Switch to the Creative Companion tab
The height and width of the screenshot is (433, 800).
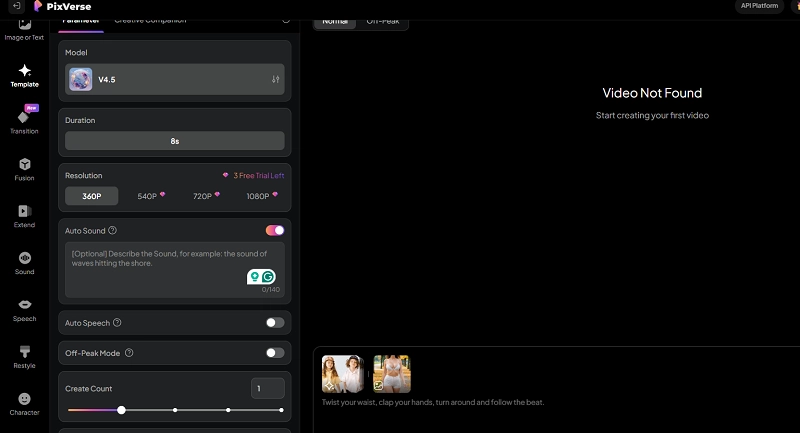click(151, 22)
